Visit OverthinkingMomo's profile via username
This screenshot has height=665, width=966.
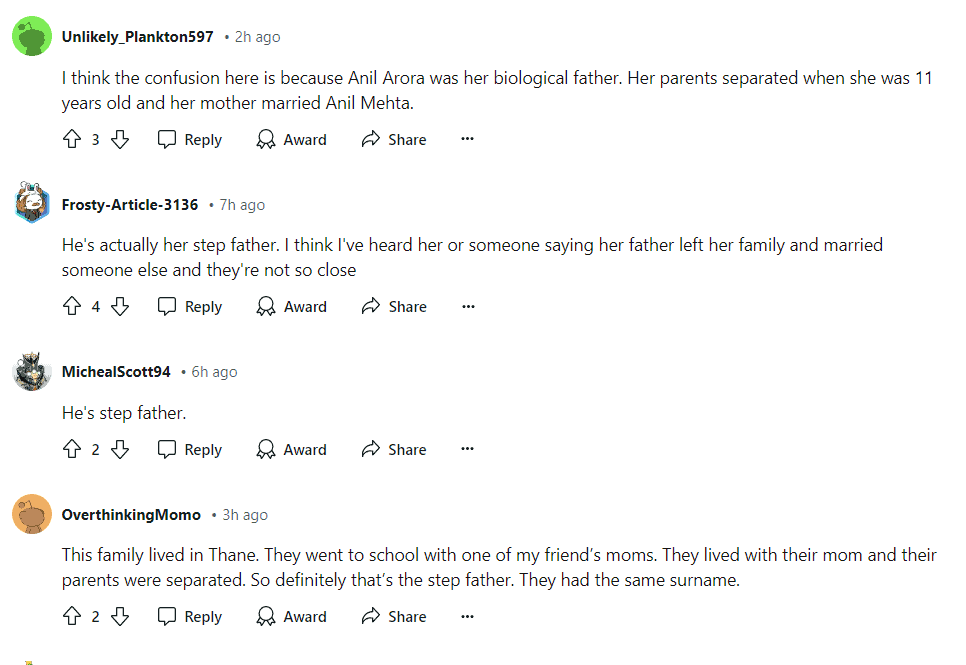131,515
